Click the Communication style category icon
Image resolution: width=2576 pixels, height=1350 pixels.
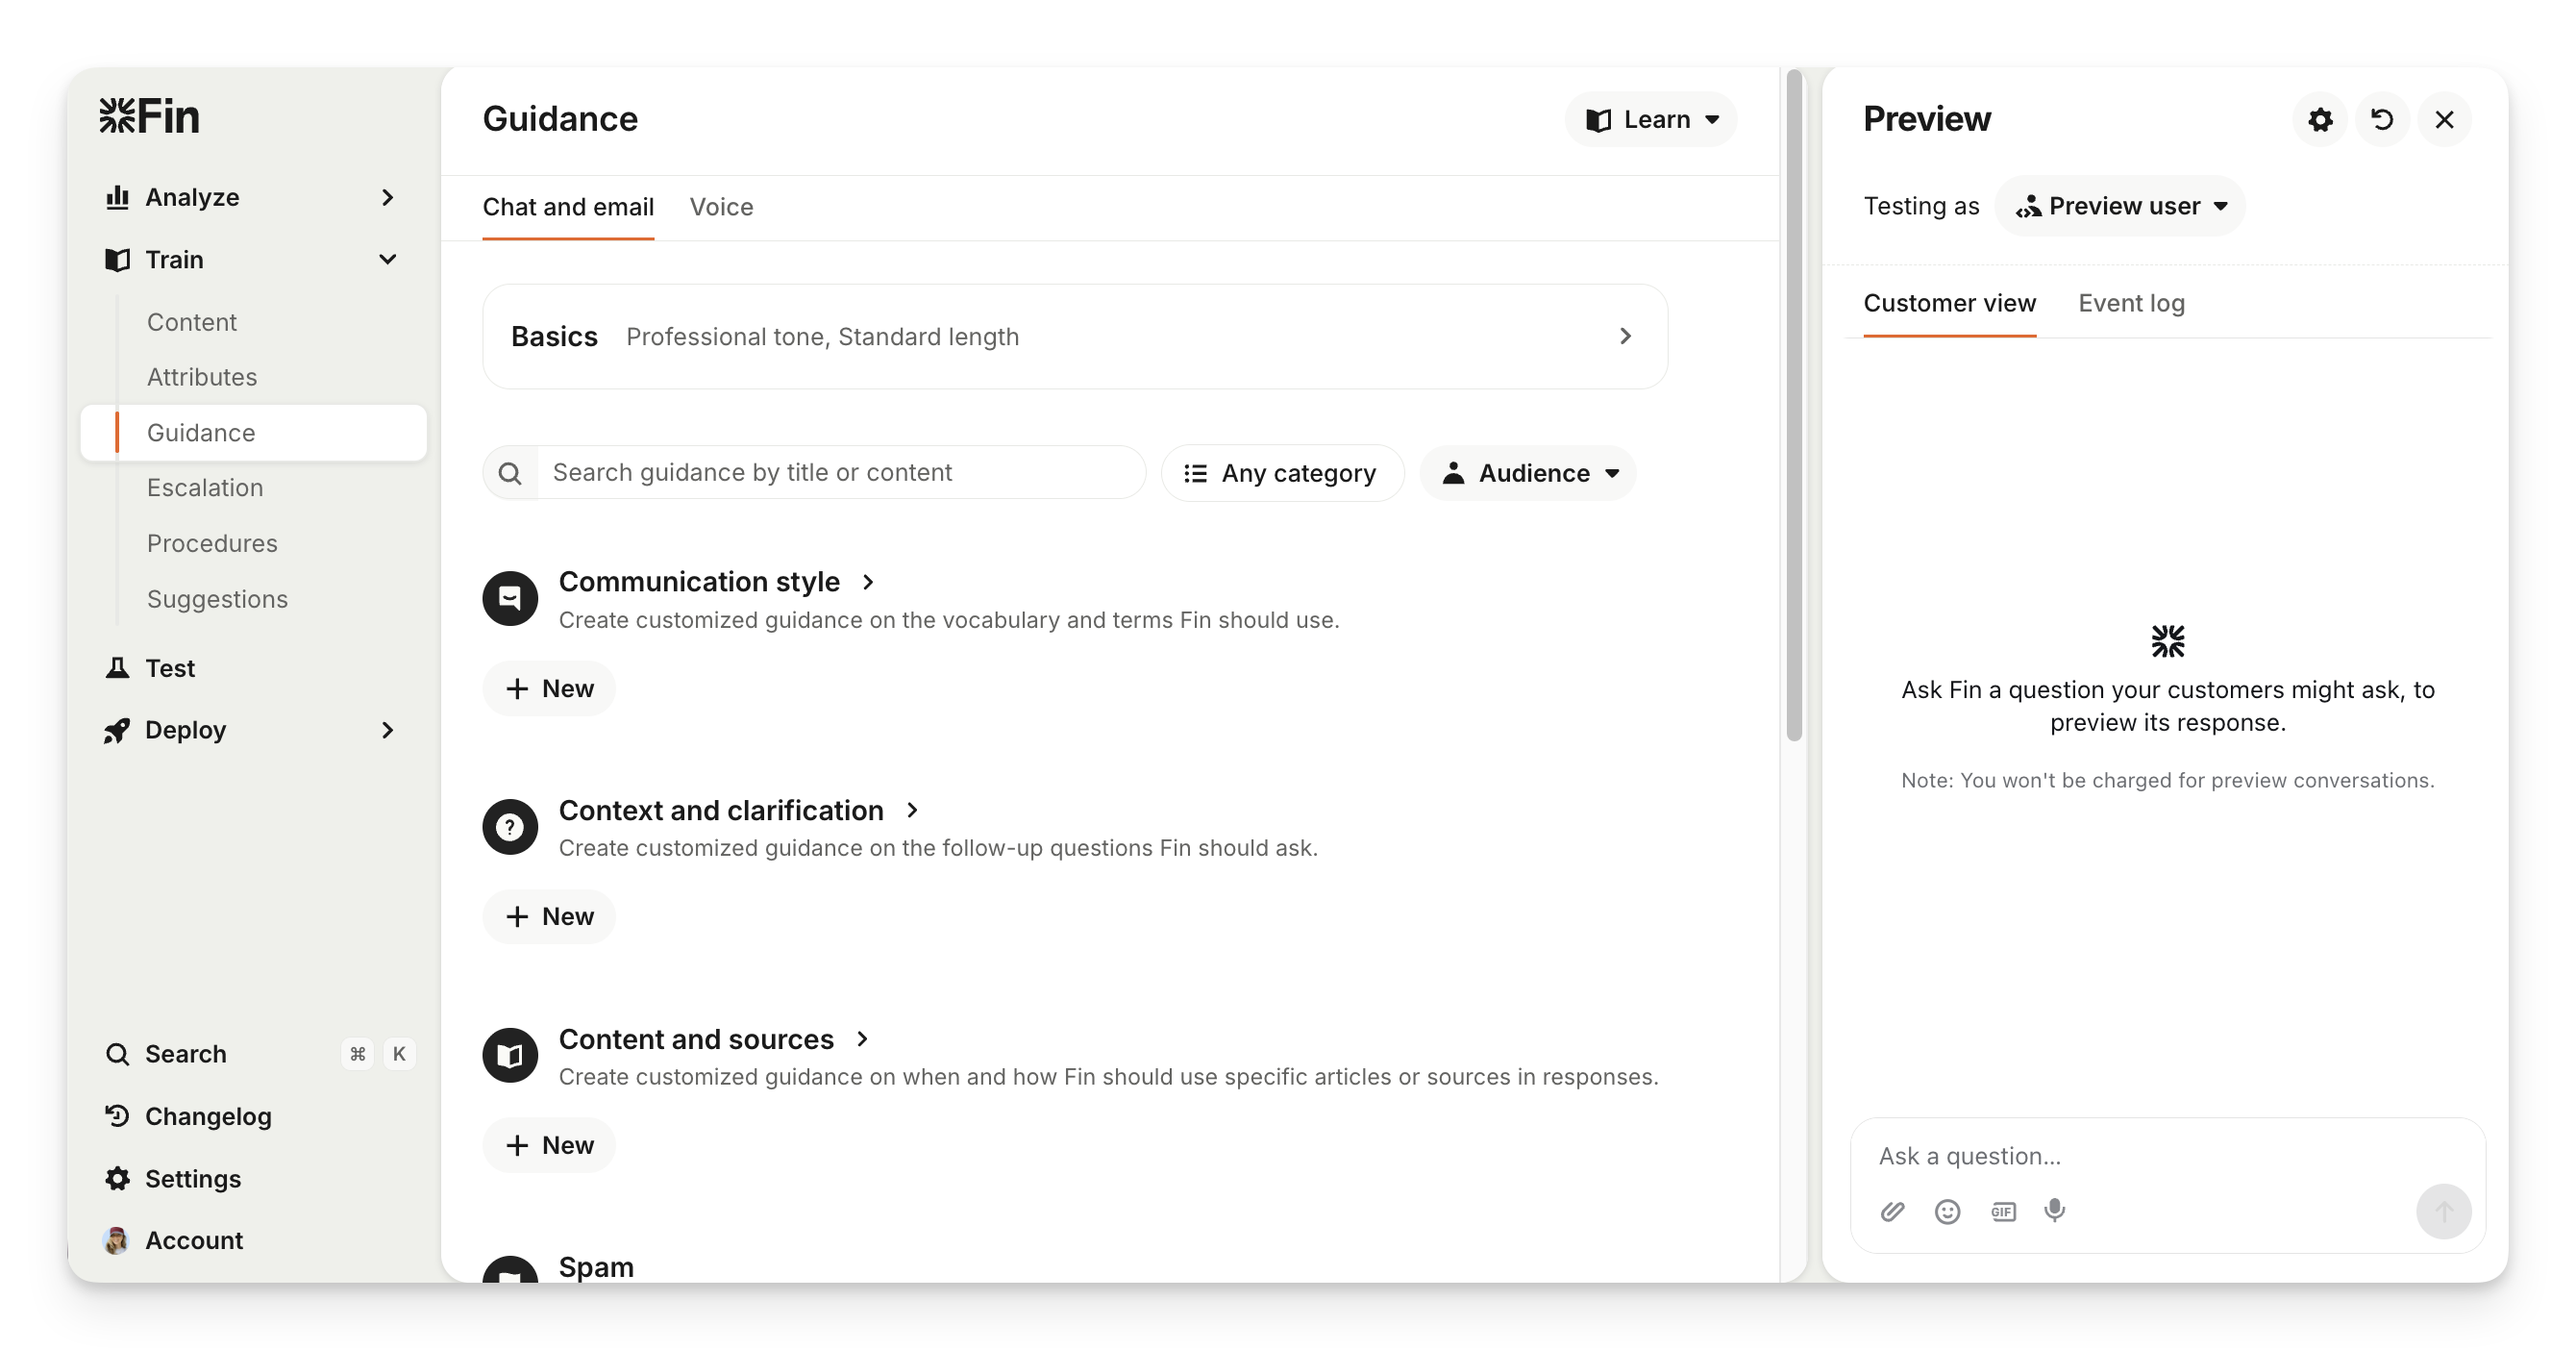(x=510, y=599)
